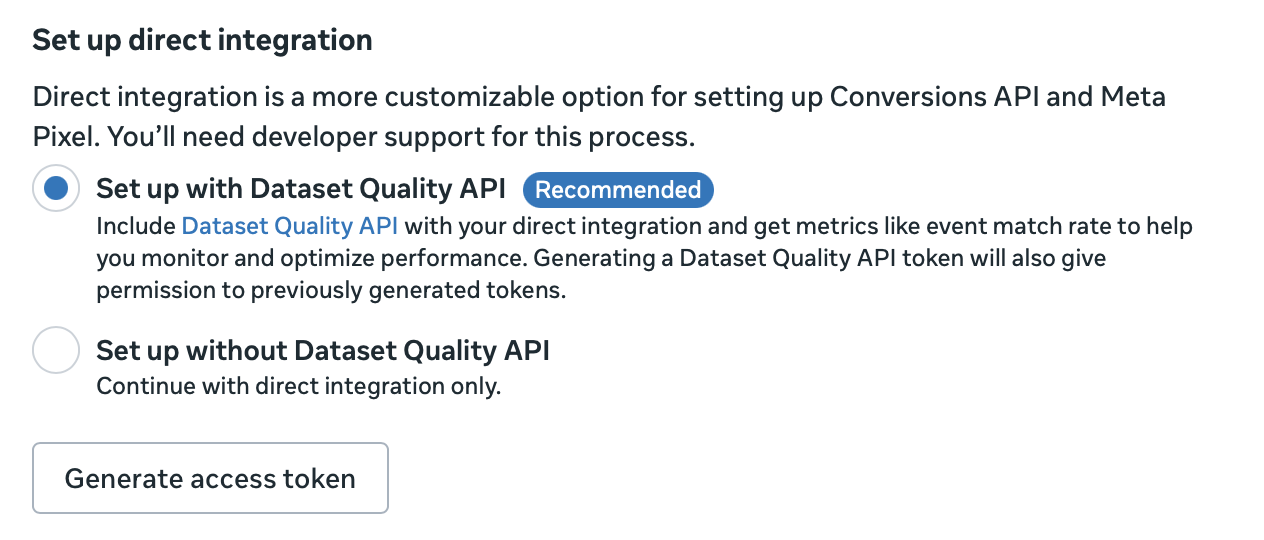Click "permission to previously generated tokens." line

331,291
